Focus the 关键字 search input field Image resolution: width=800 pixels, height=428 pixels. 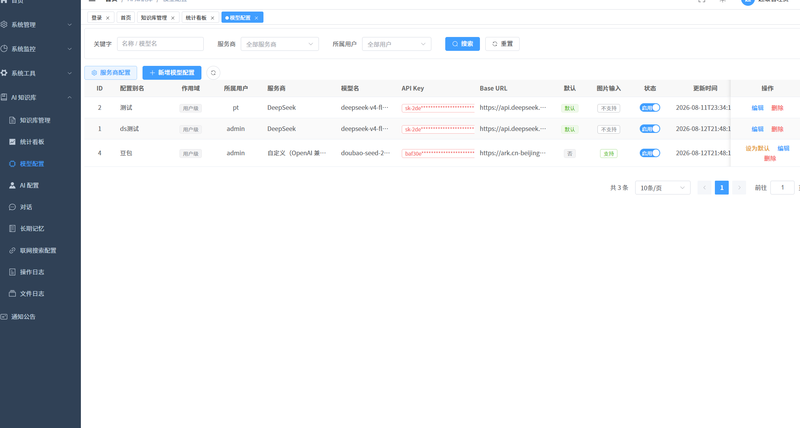(x=160, y=44)
